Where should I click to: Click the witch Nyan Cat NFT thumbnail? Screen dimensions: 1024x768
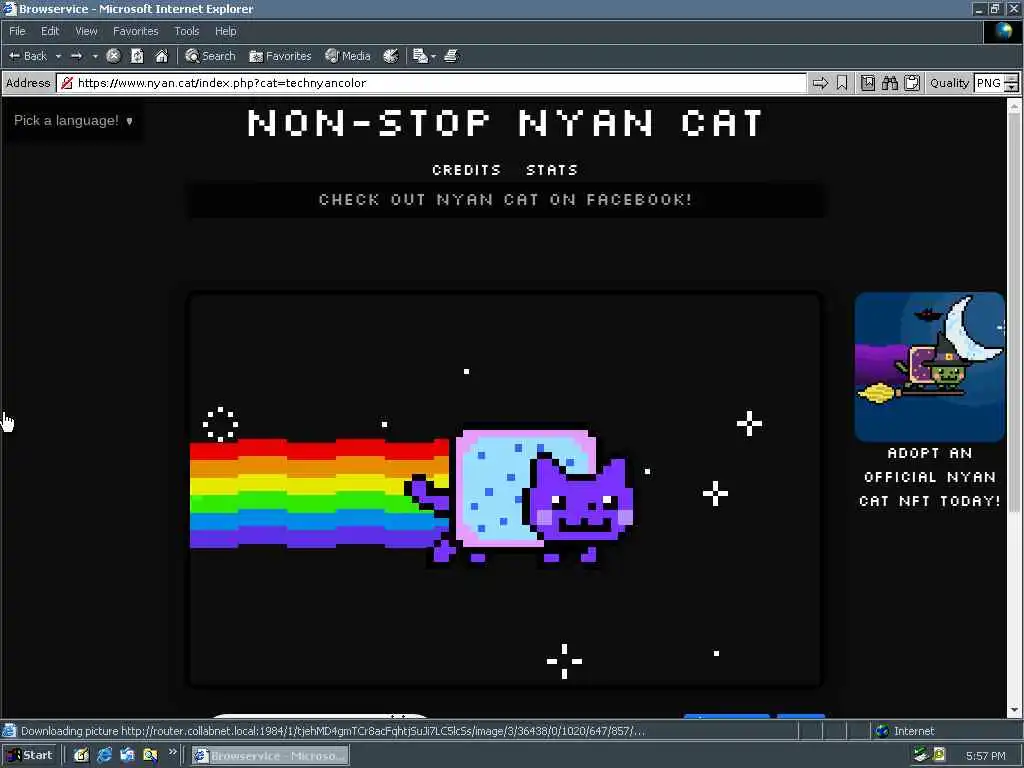pos(929,366)
